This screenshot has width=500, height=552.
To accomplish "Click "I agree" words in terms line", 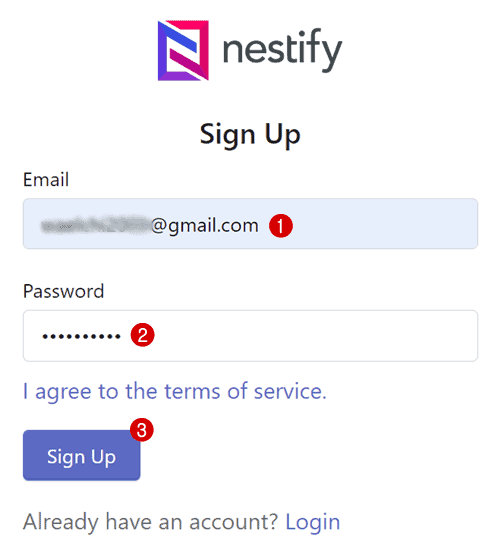I will point(57,391).
